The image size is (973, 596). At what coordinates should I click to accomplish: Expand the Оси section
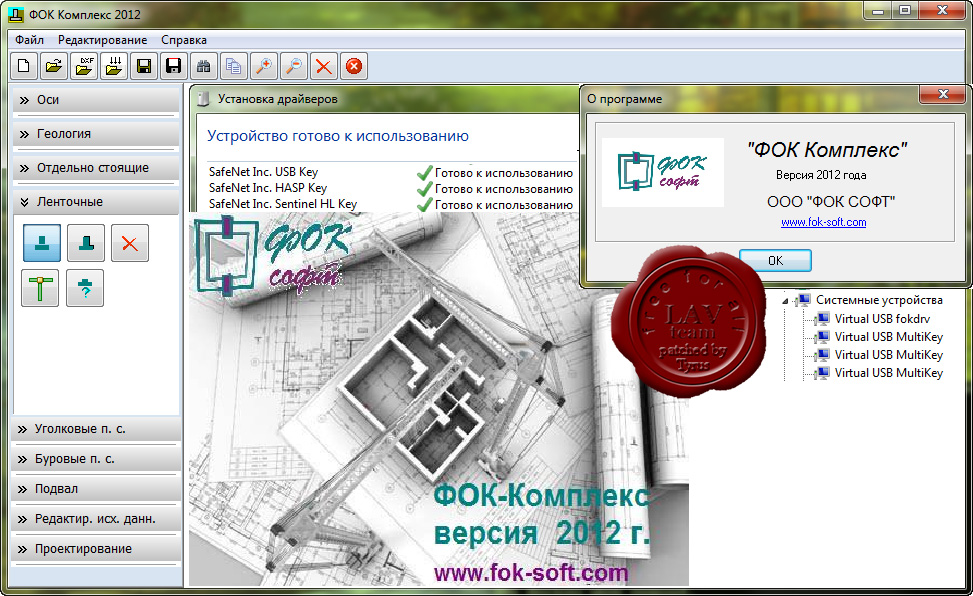pos(96,100)
